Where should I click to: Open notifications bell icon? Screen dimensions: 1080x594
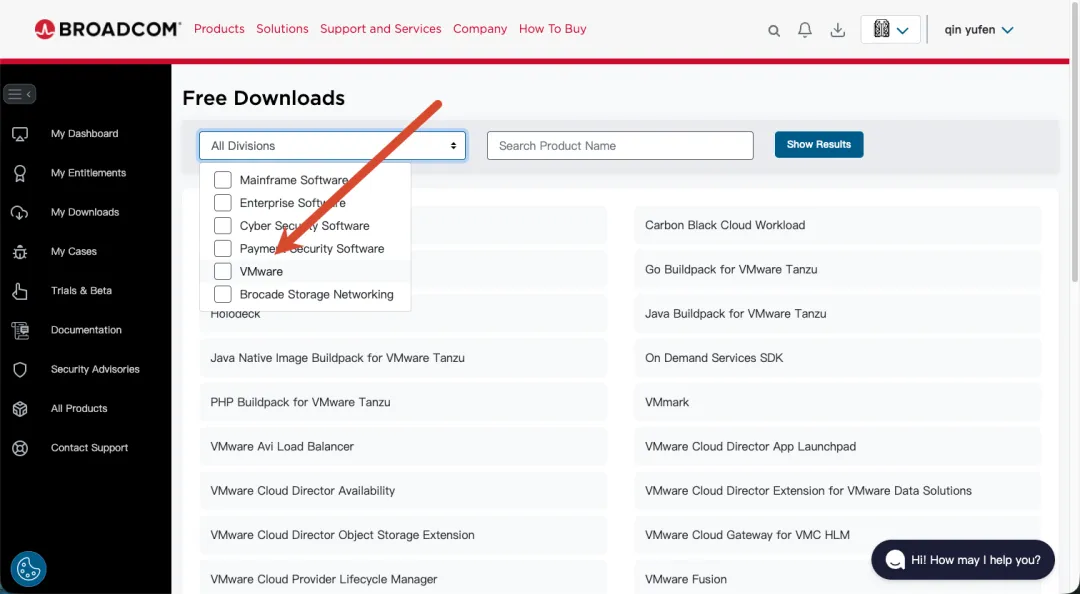tap(804, 30)
